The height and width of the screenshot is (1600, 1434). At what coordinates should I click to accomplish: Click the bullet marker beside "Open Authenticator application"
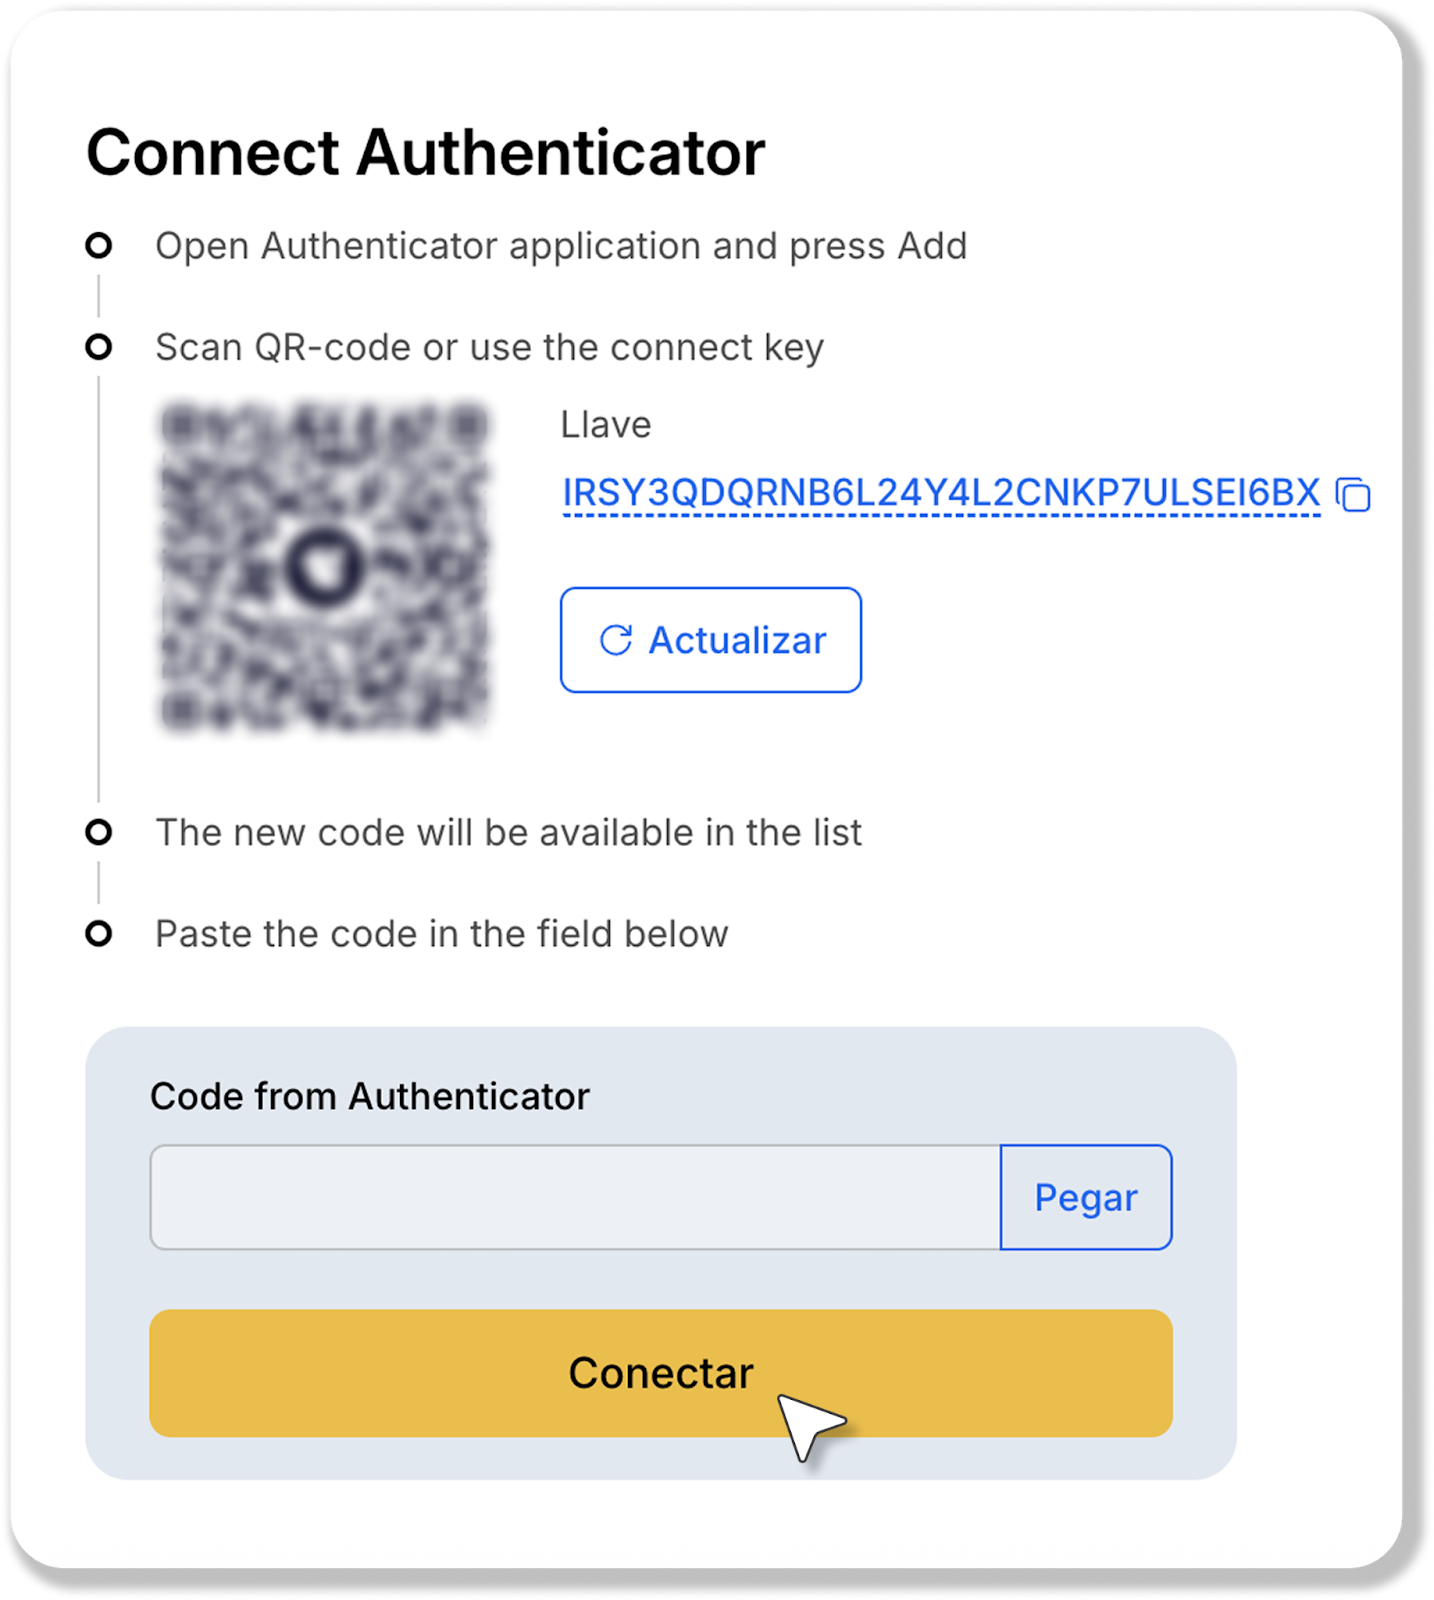point(98,245)
